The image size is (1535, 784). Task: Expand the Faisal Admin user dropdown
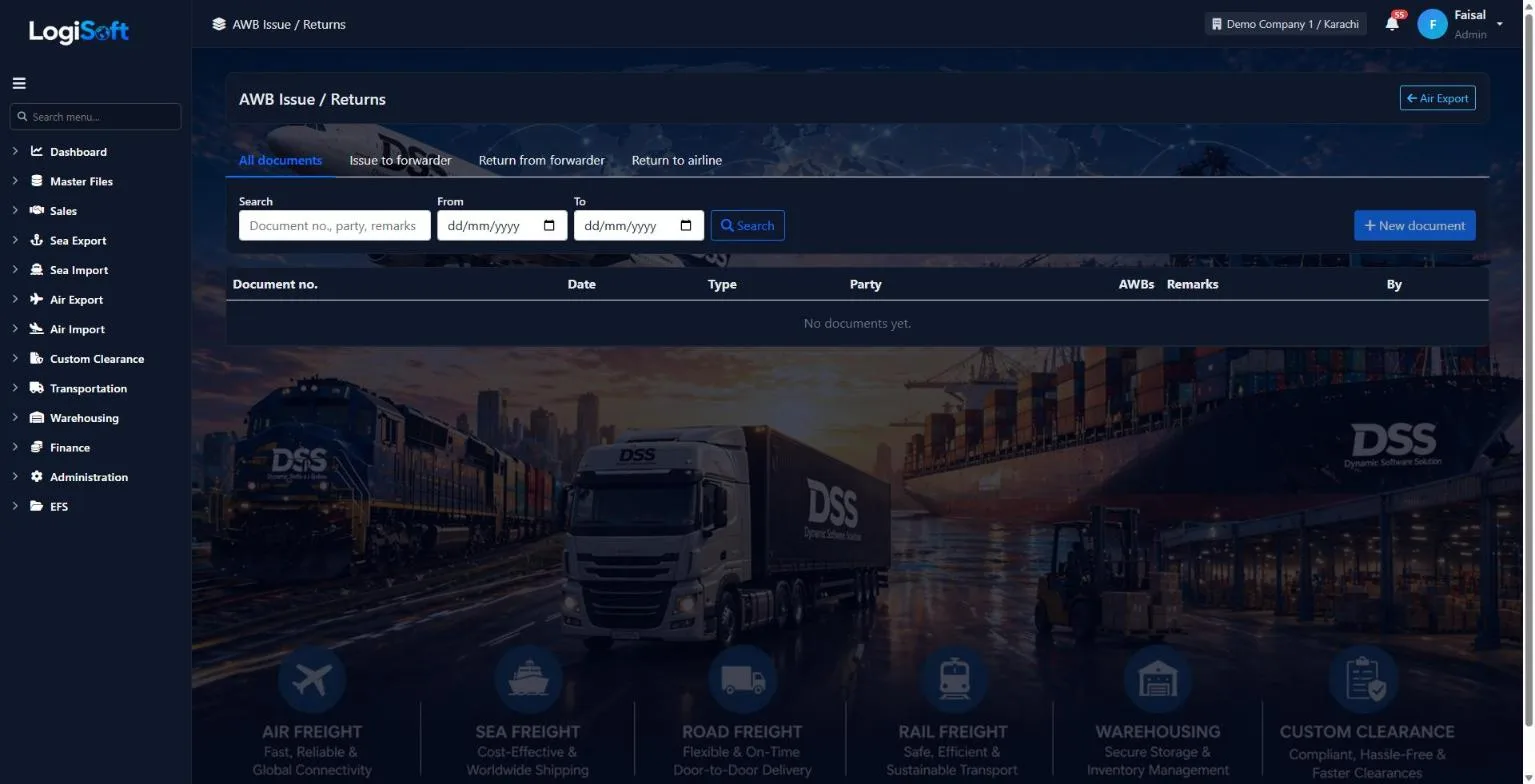(x=1500, y=24)
